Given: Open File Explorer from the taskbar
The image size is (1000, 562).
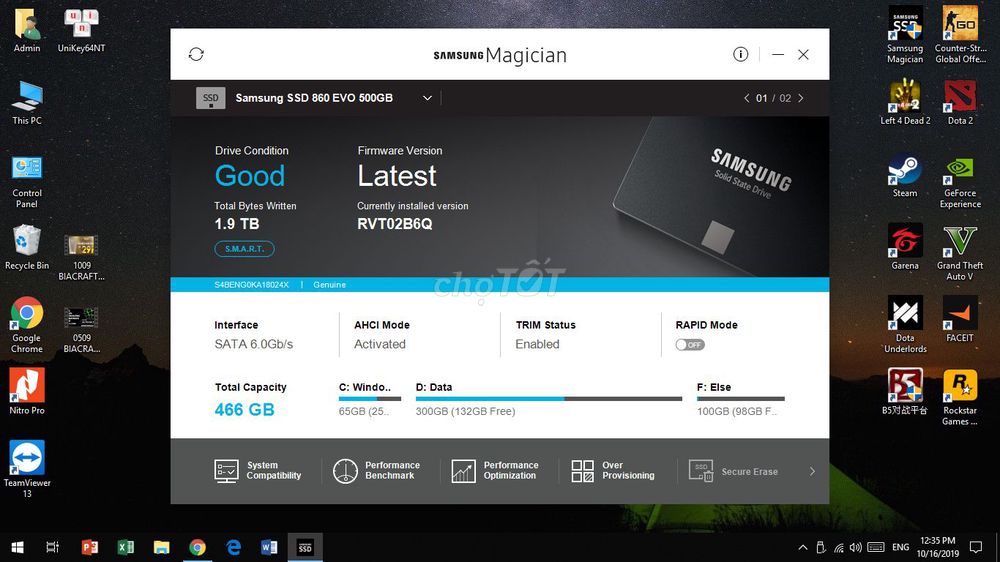Looking at the screenshot, I should coord(161,547).
